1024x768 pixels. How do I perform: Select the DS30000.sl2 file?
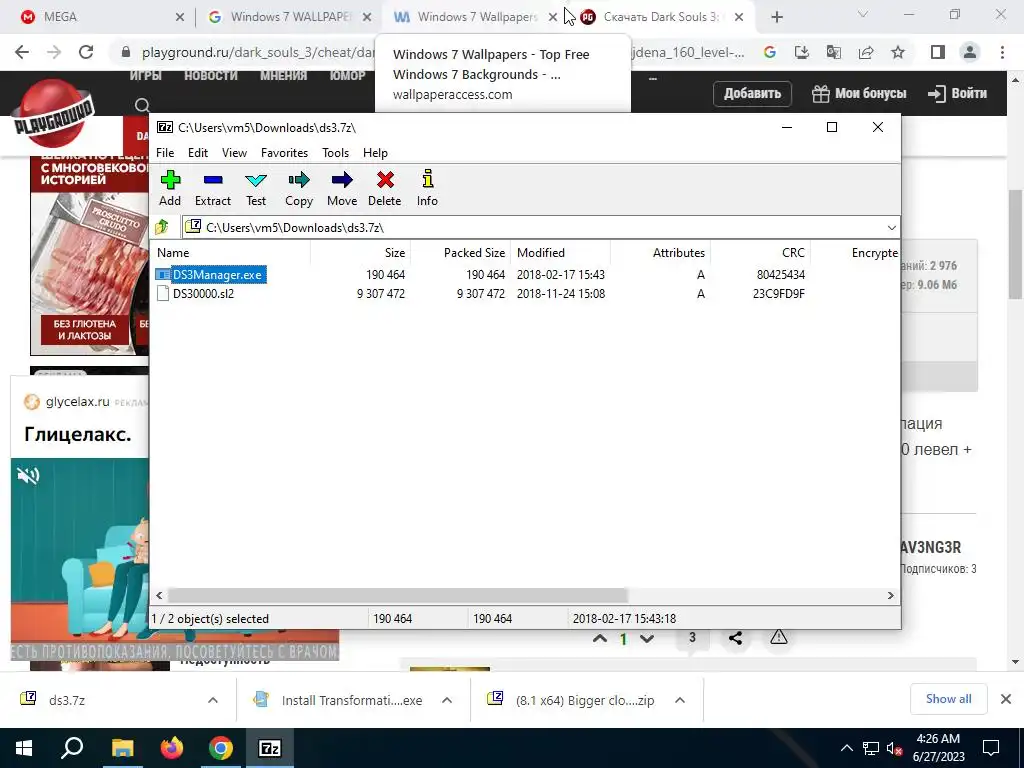pos(203,294)
